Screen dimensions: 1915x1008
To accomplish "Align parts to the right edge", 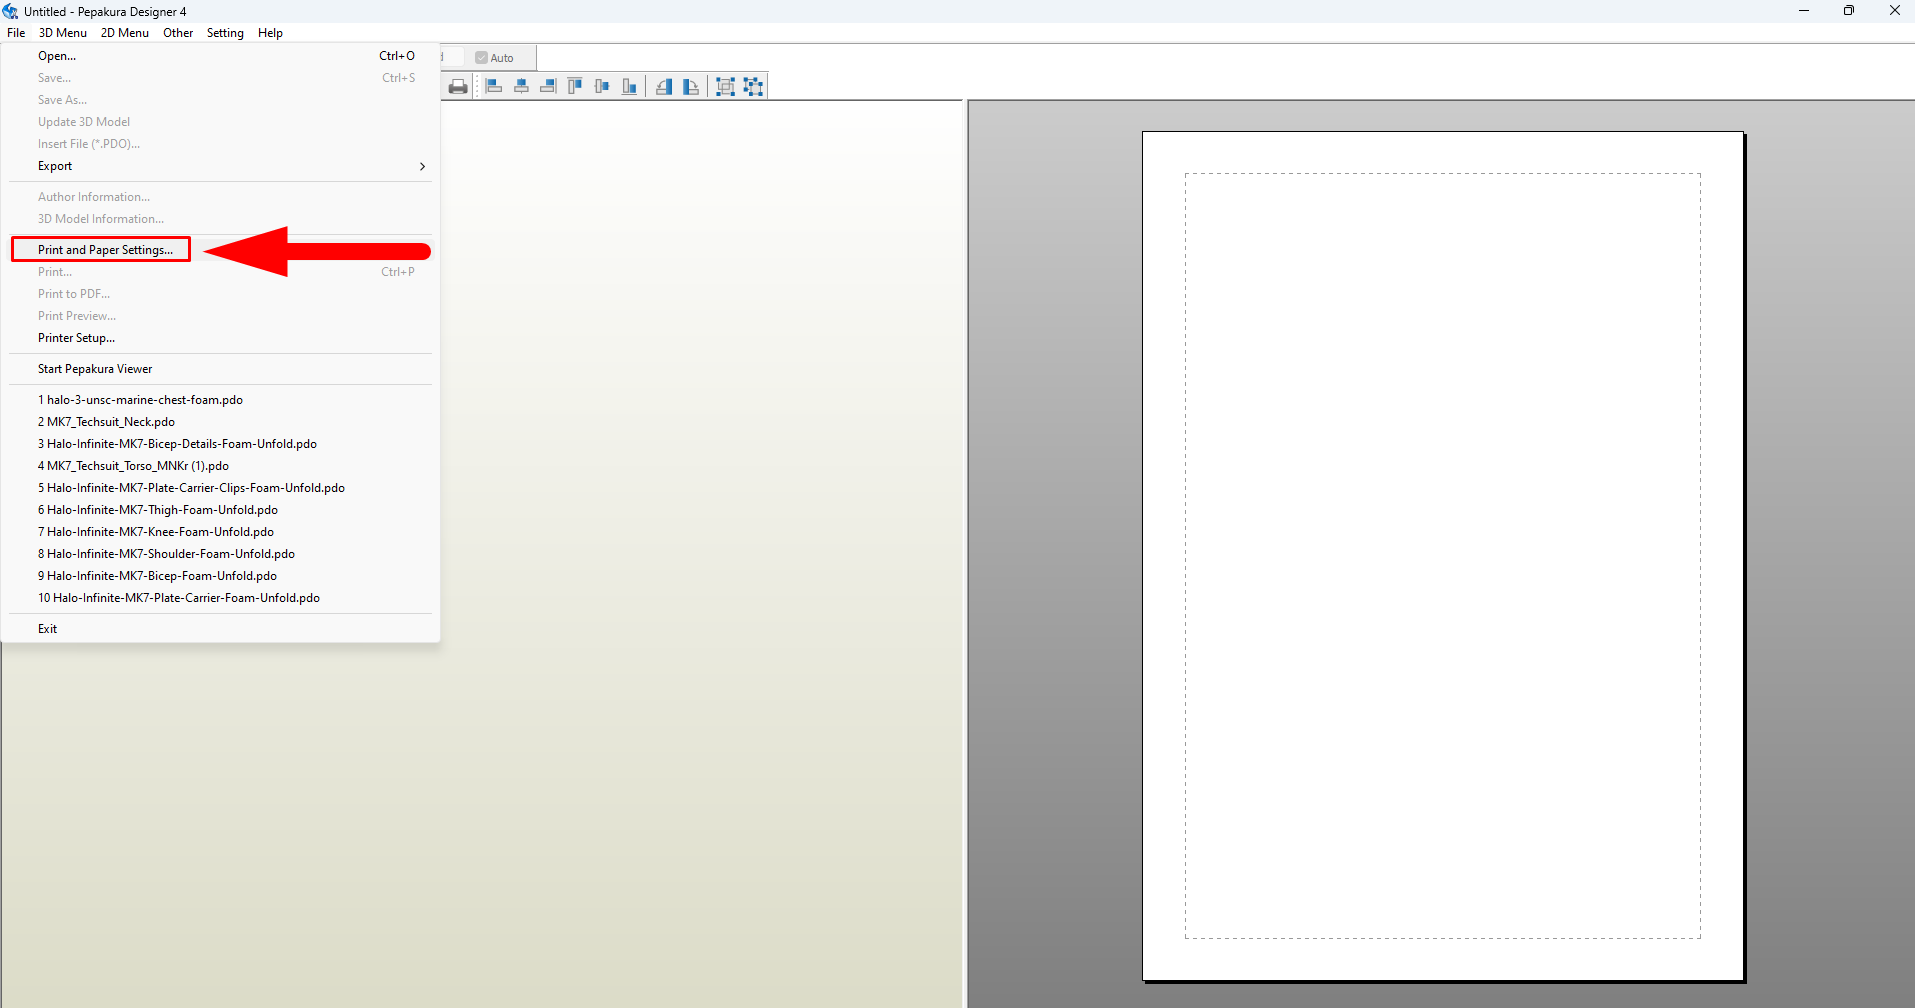I will point(548,87).
